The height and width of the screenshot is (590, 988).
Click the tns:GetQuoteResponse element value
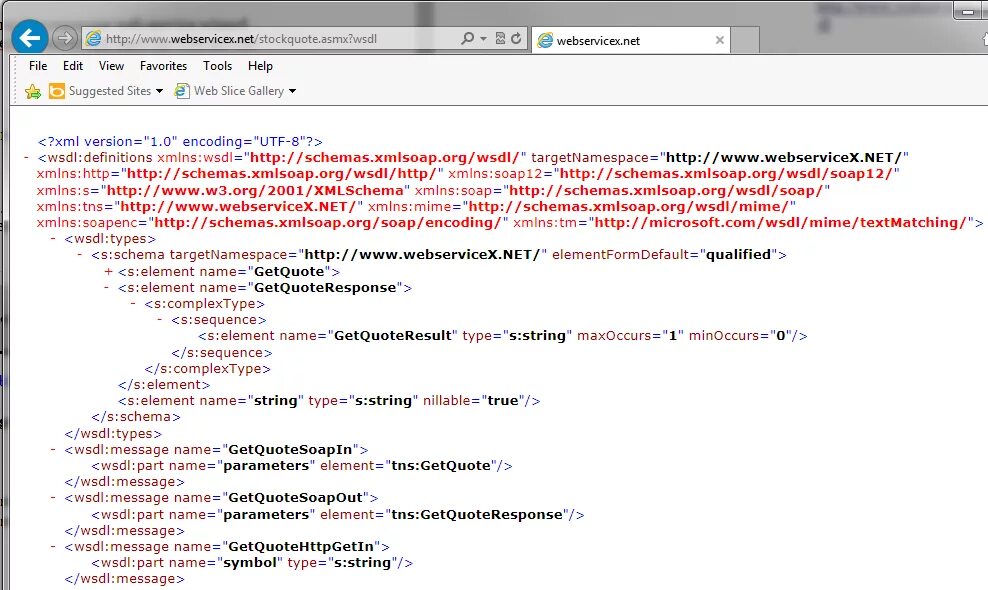(x=477, y=514)
